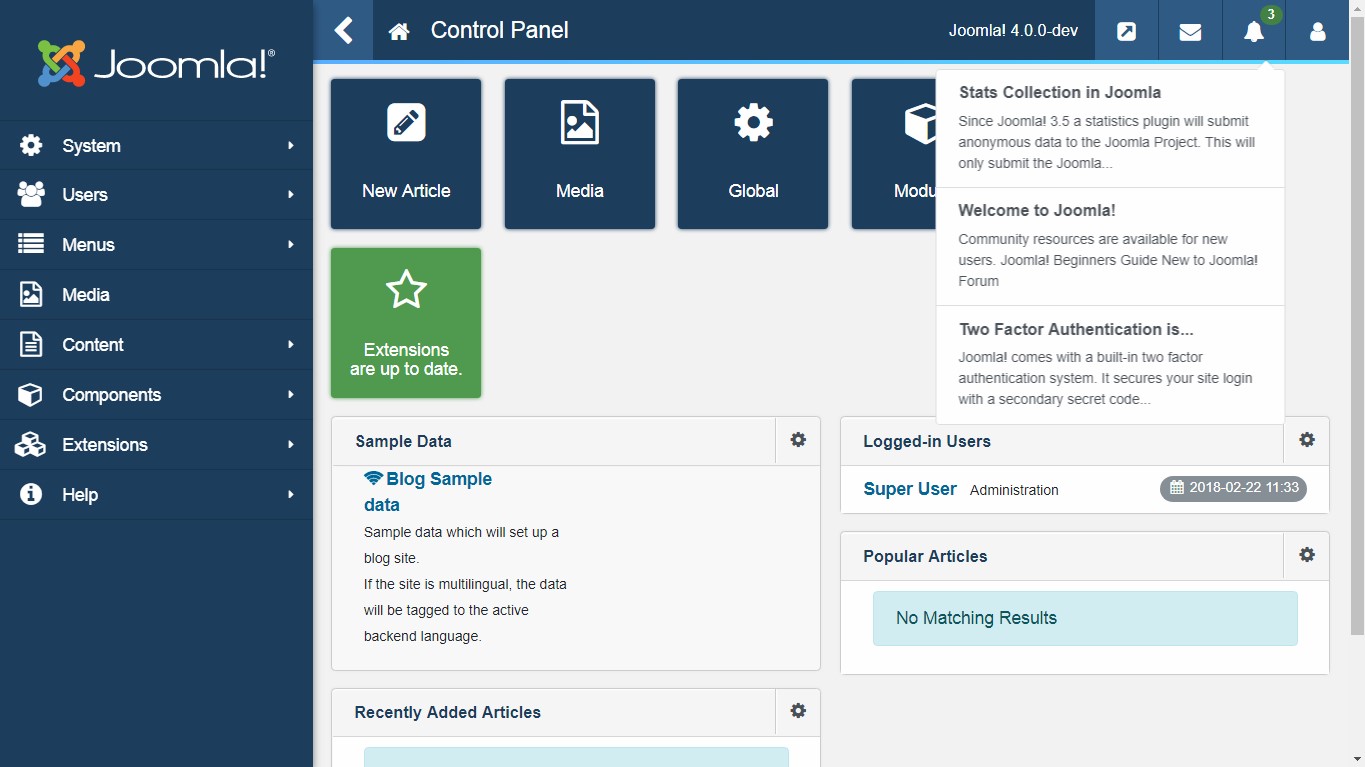The image size is (1365, 767).
Task: Click the Sample Data module heading
Action: (403, 441)
